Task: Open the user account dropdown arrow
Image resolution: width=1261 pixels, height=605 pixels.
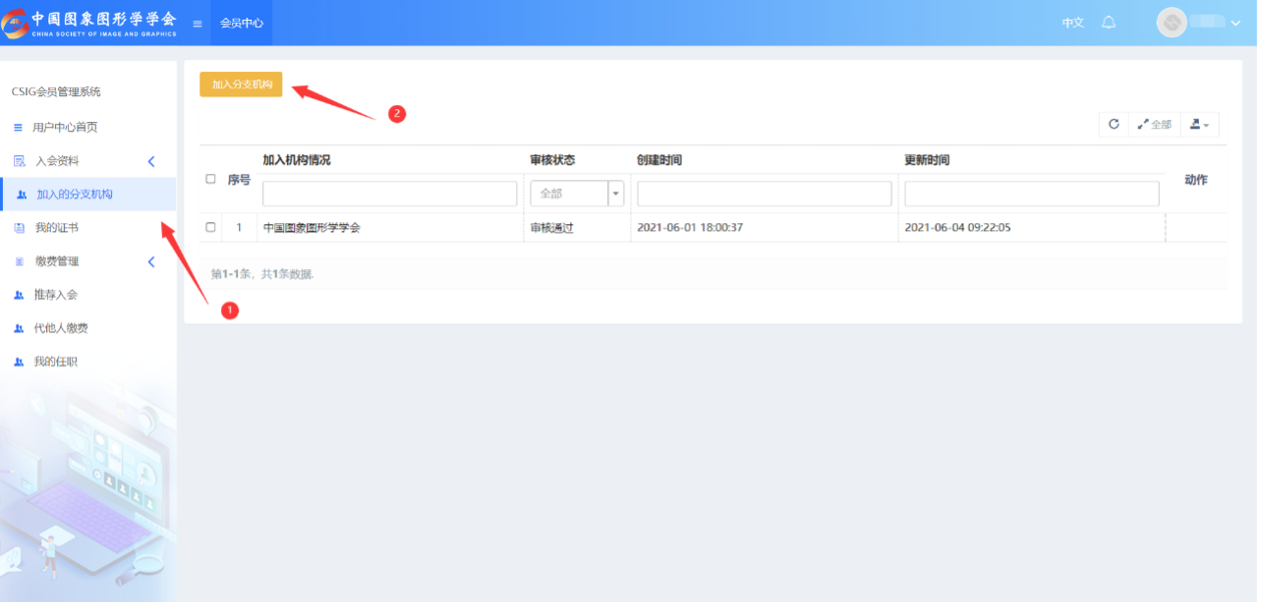Action: (1235, 23)
